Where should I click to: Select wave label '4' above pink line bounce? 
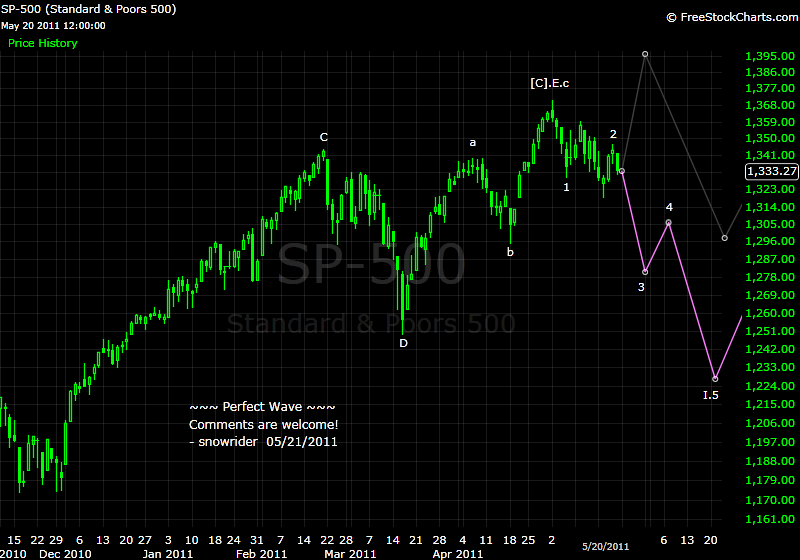[669, 207]
